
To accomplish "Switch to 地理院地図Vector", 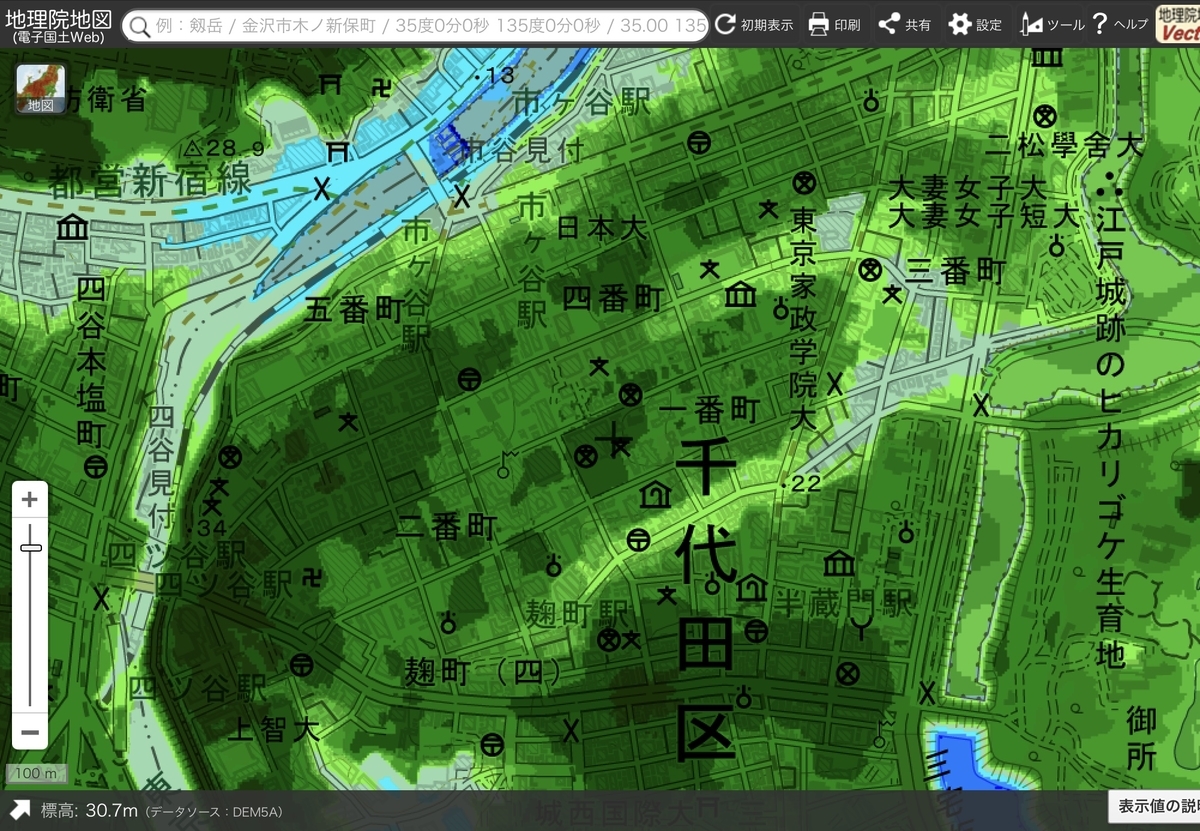I will (1178, 25).
